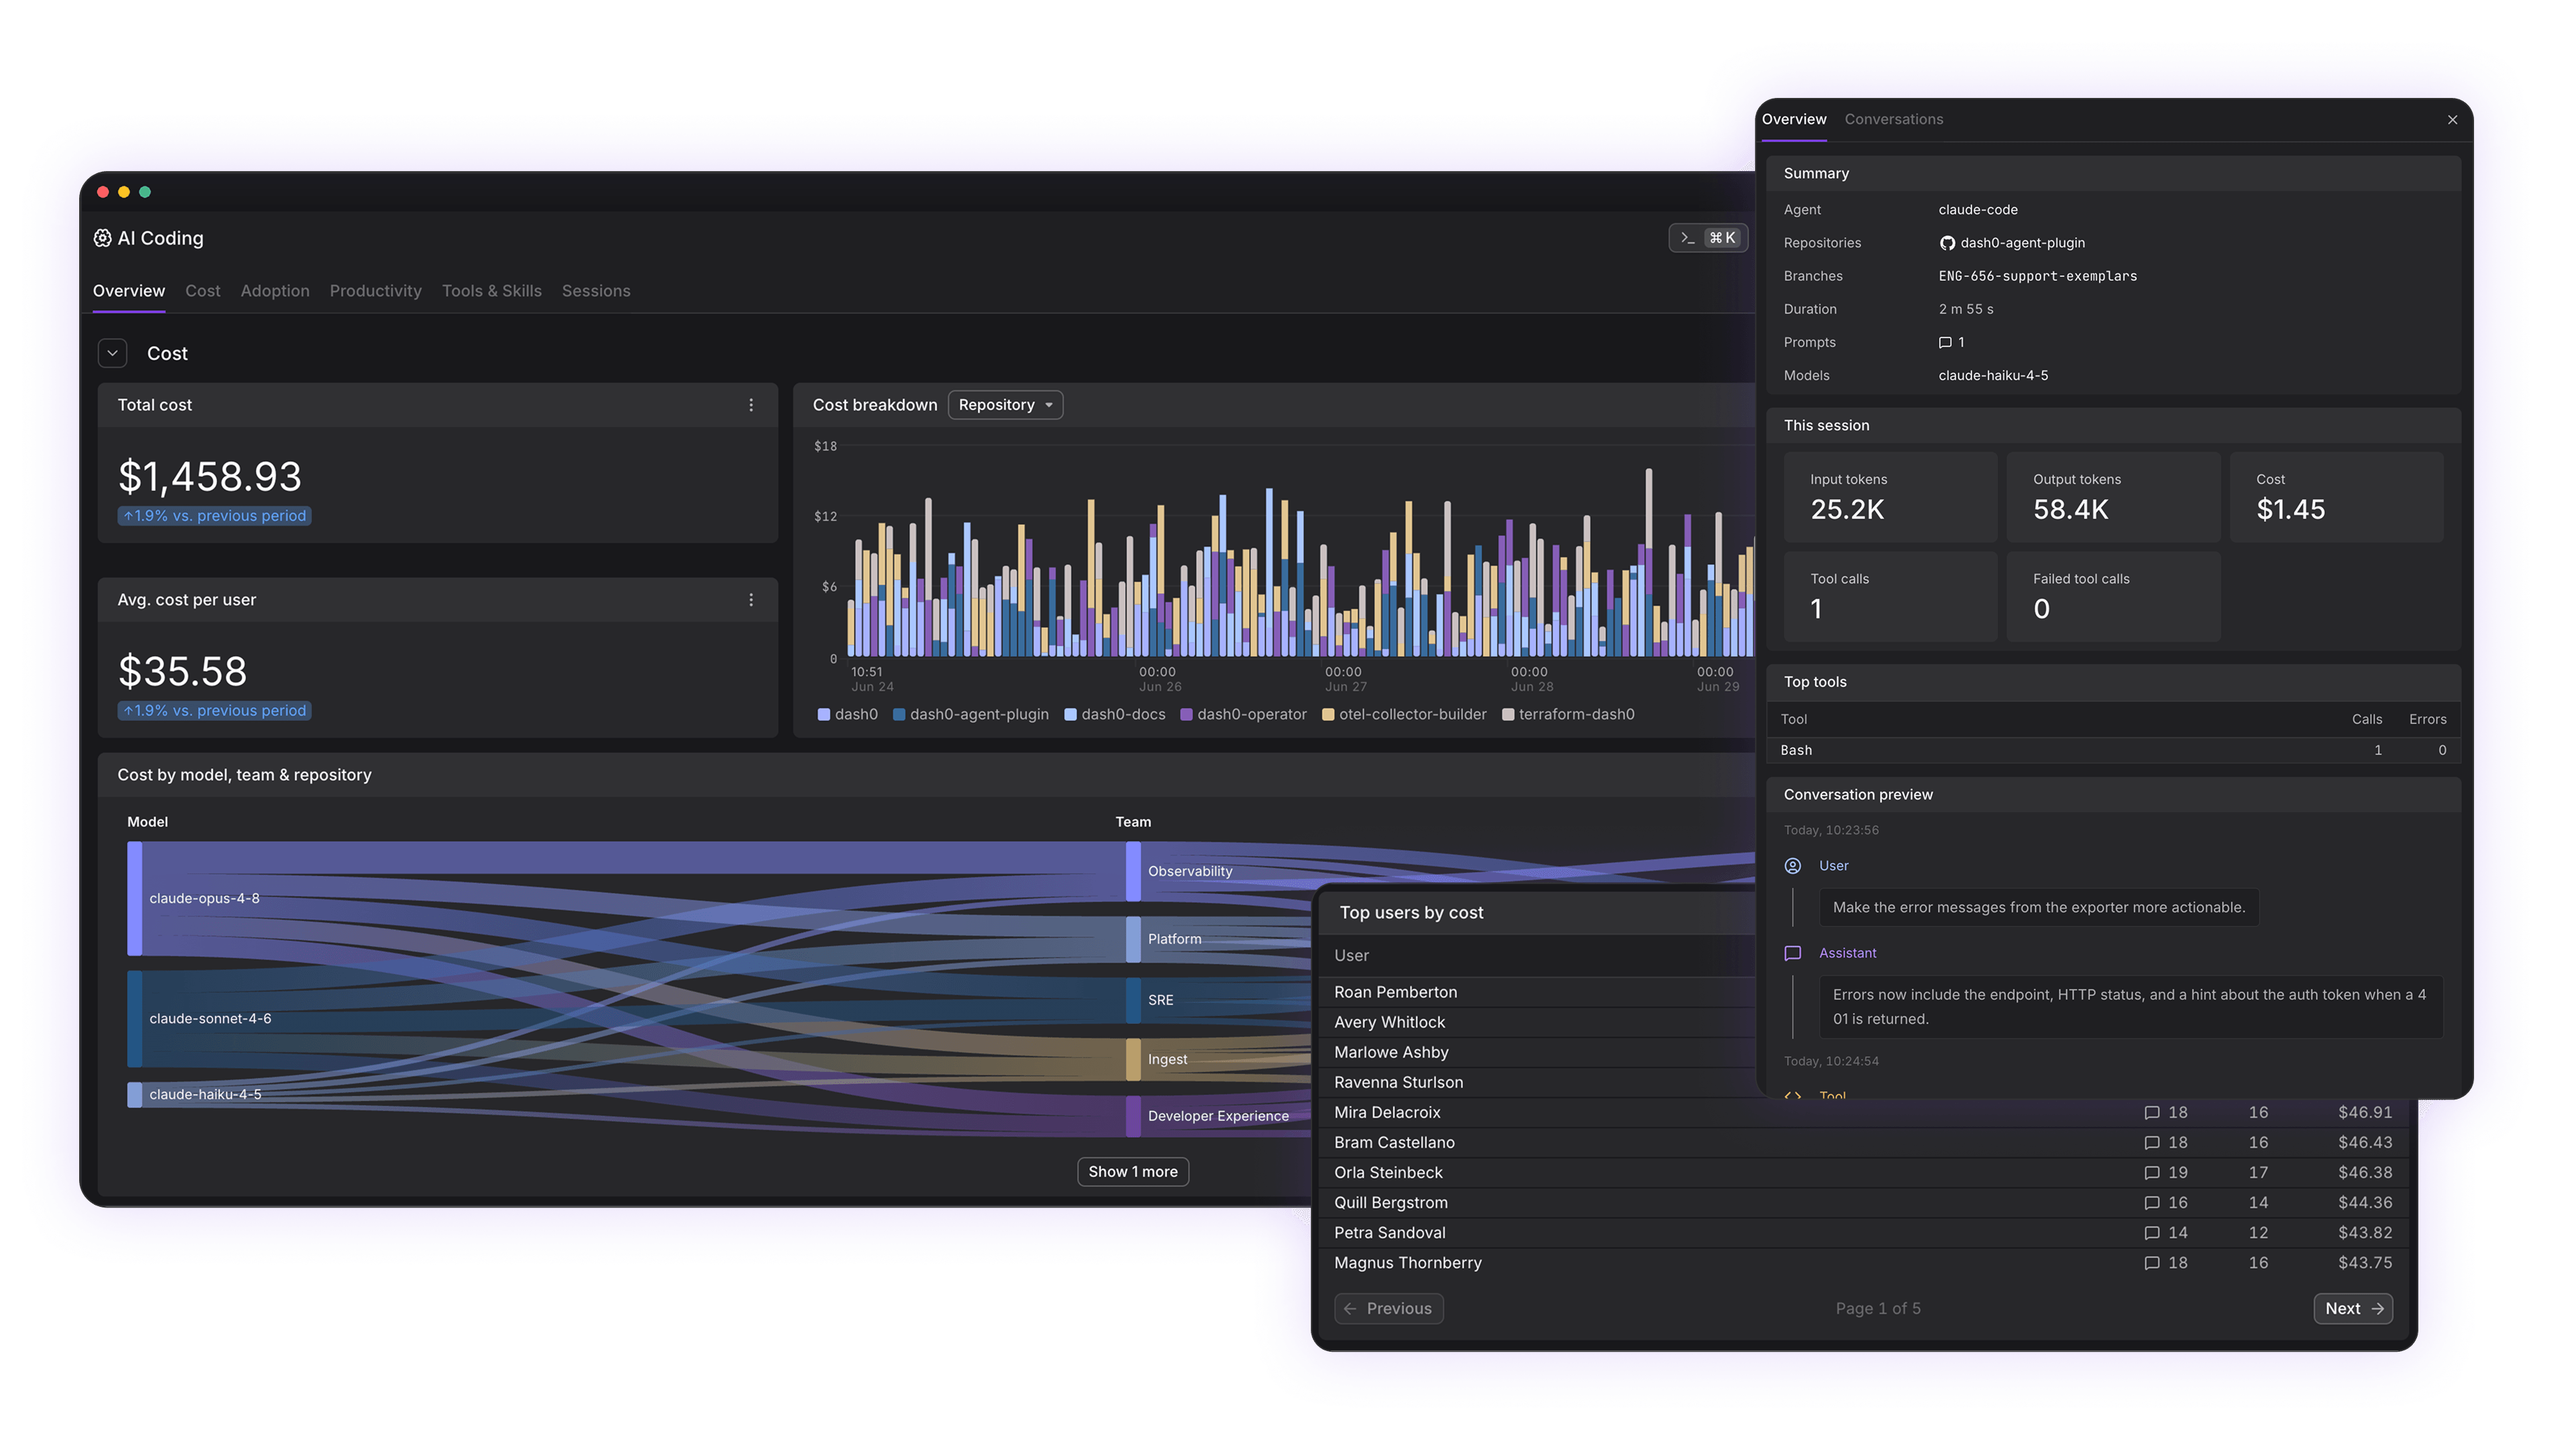Click the Assistant chat icon in conversation
The width and height of the screenshot is (2576, 1449).
[x=1793, y=953]
